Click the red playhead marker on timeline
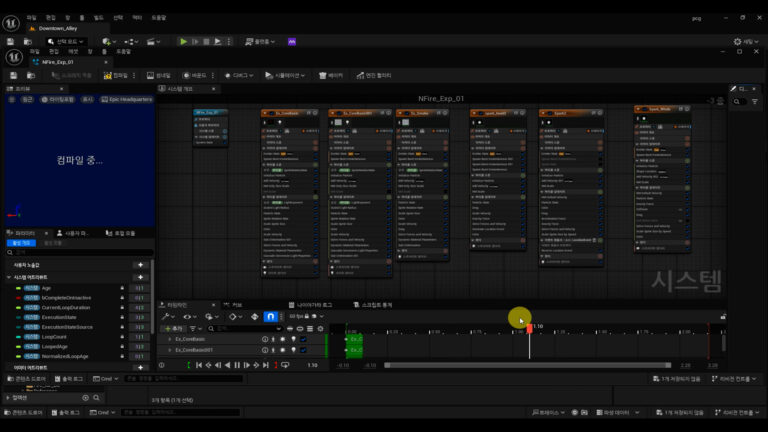Screen dimensions: 768x432 [x=529, y=328]
